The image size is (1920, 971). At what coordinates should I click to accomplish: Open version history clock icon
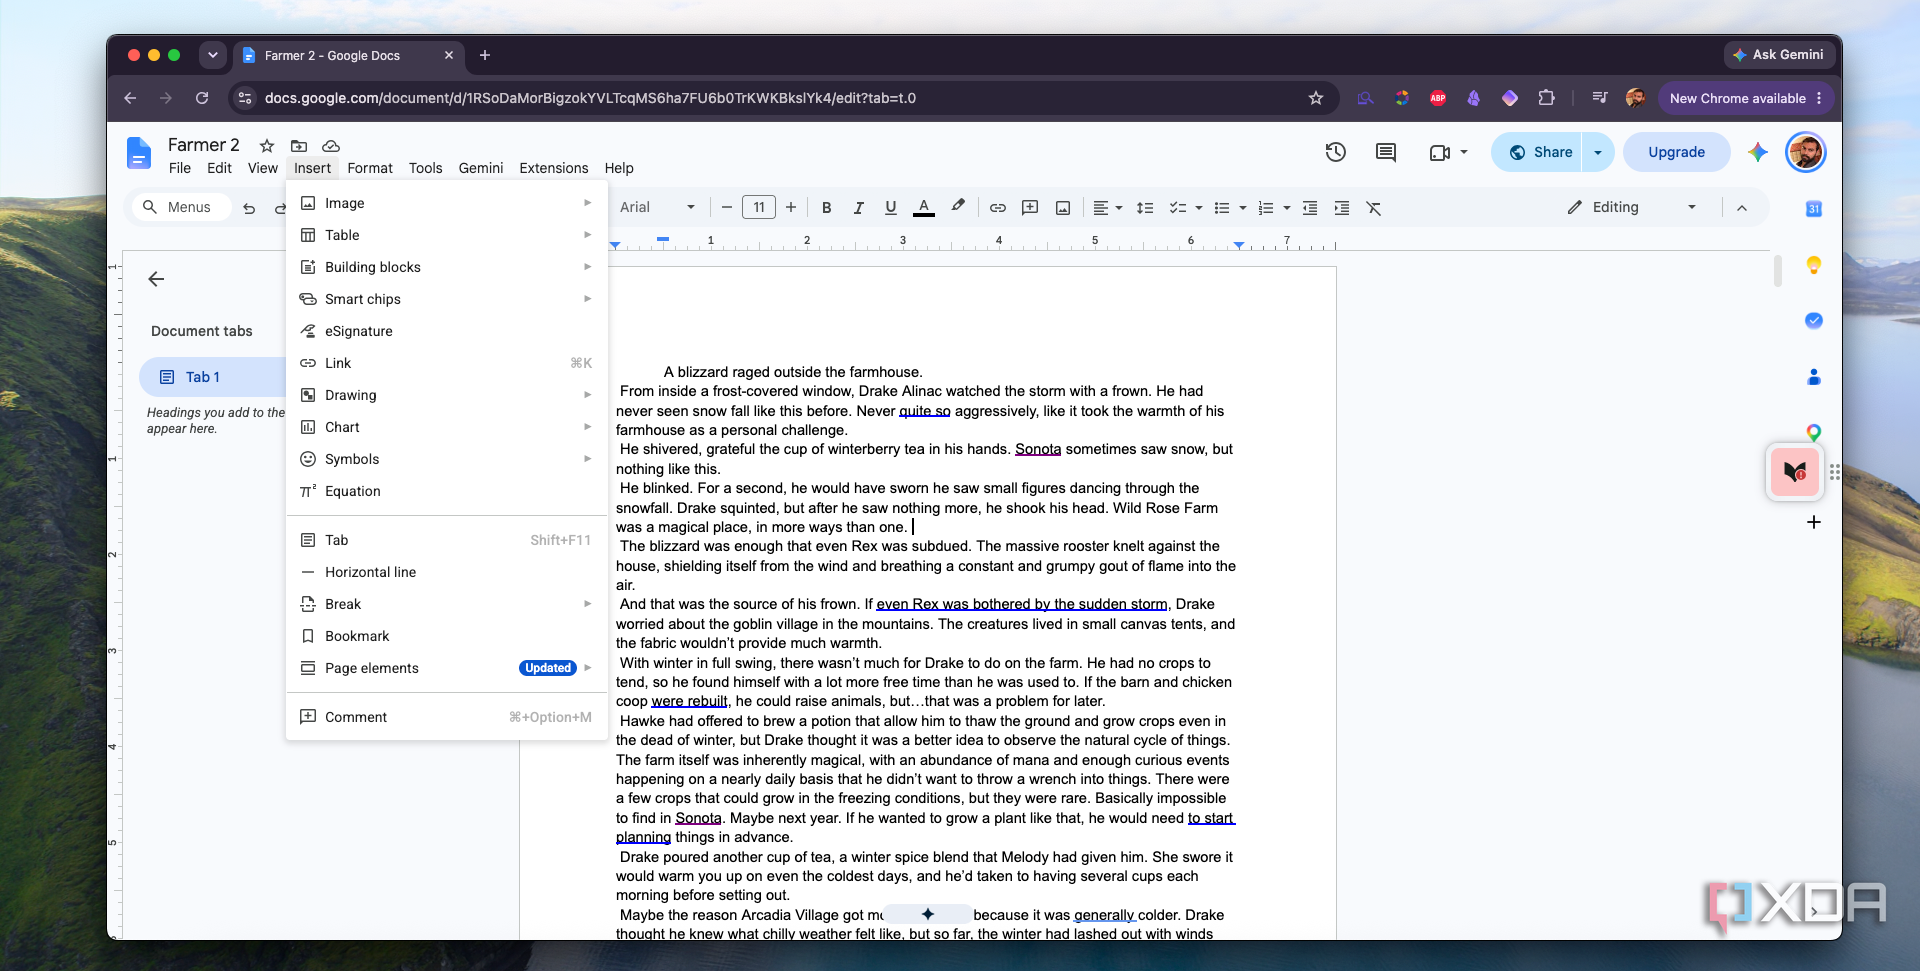coord(1335,152)
